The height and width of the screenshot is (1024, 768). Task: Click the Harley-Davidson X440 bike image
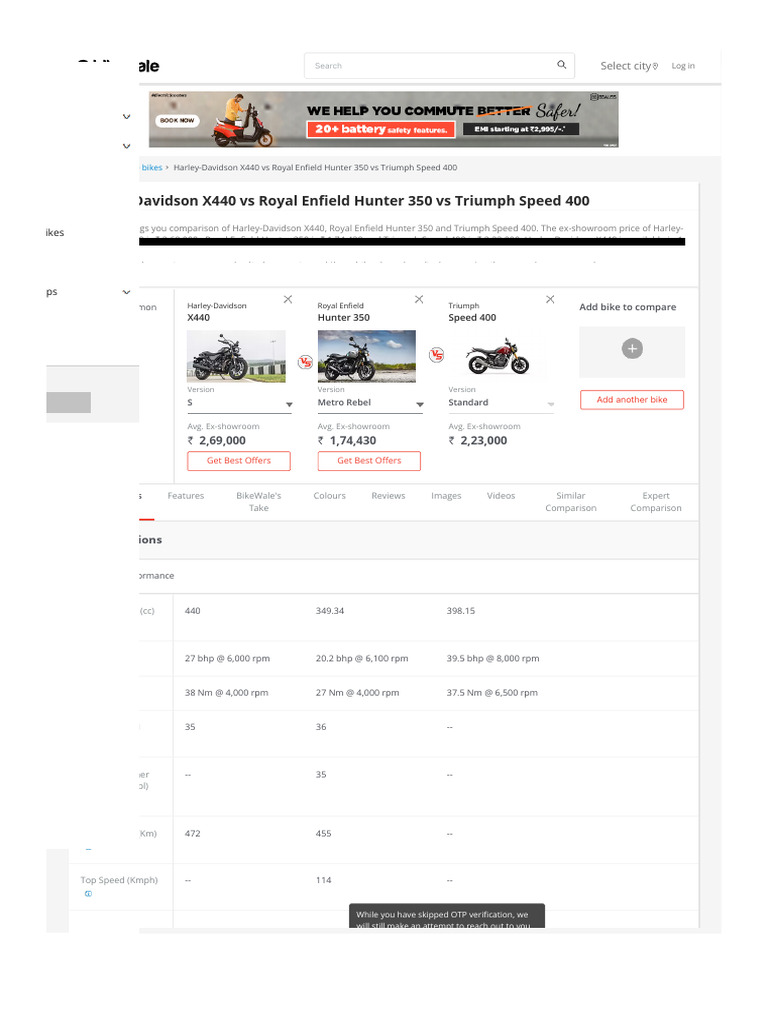236,356
